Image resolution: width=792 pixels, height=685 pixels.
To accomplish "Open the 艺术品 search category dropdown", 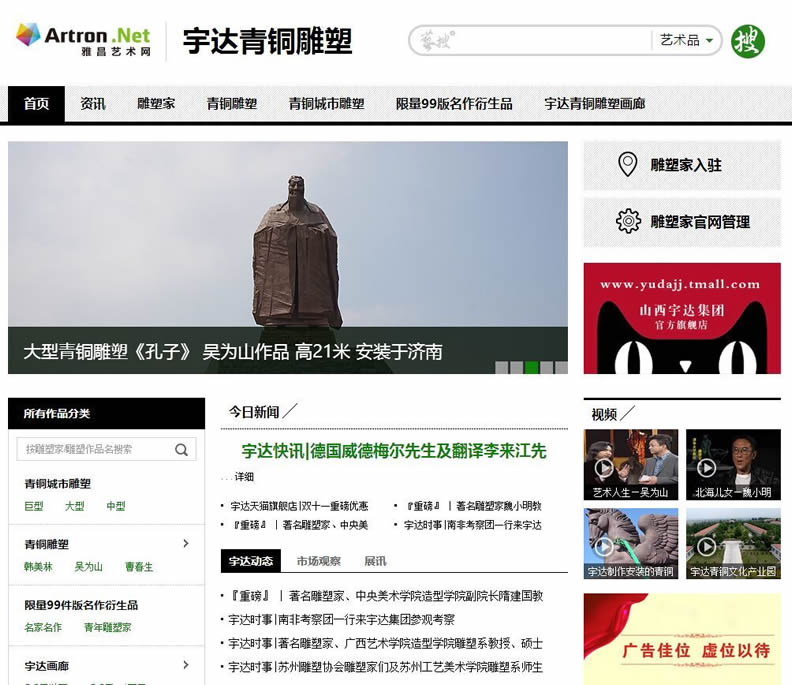I will tap(688, 41).
